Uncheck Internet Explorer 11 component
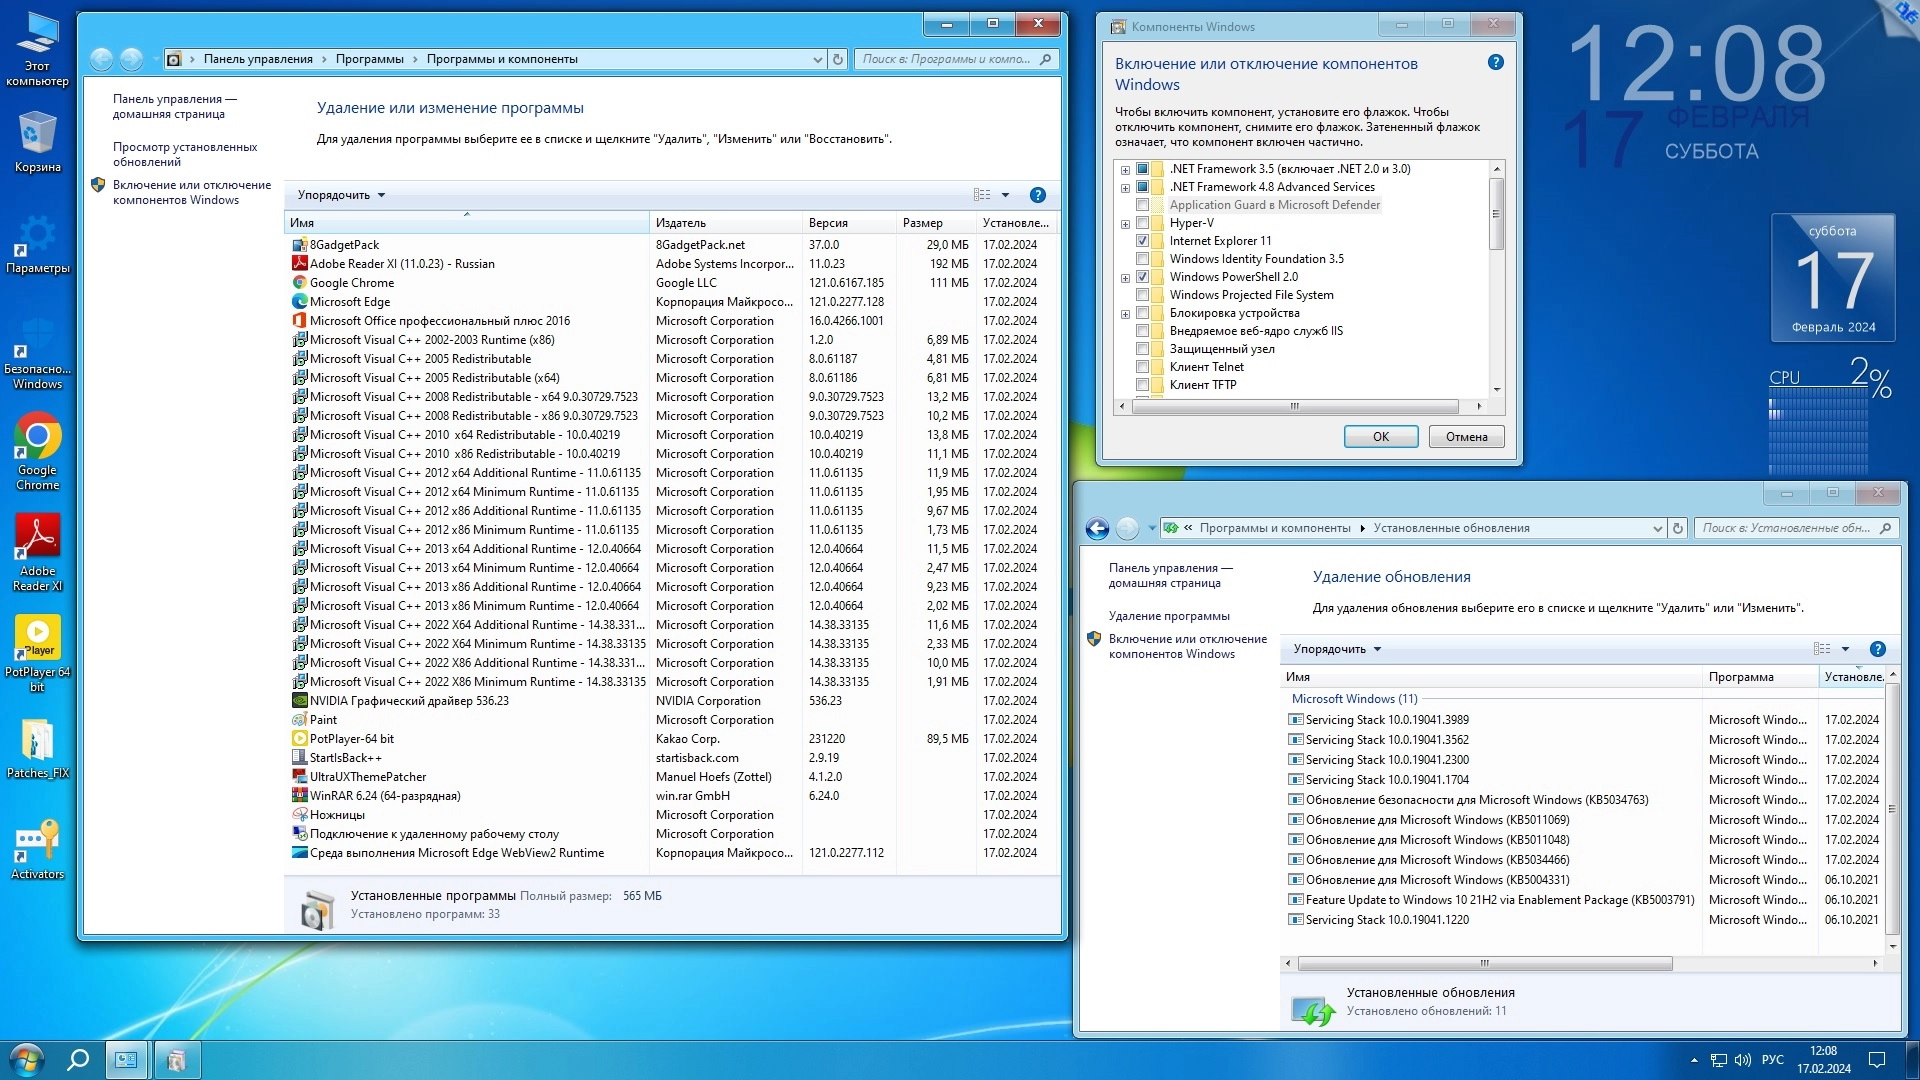The height and width of the screenshot is (1080, 1920). click(1142, 241)
